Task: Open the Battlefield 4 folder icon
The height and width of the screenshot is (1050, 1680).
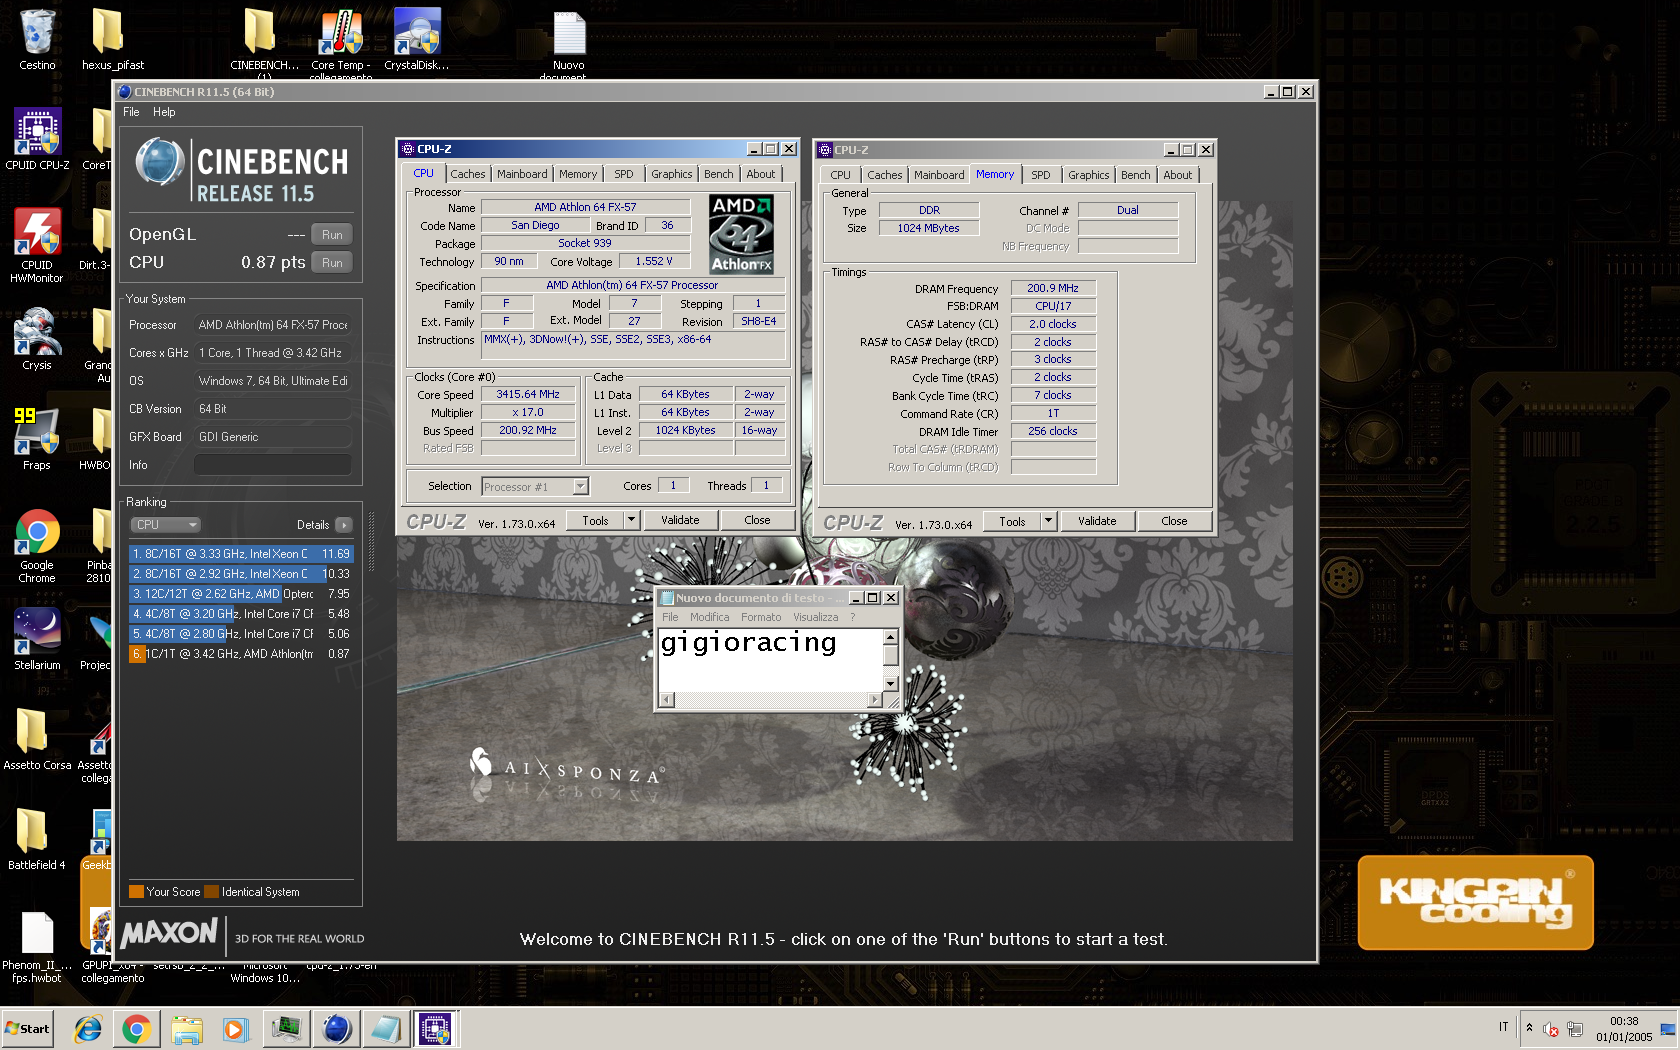Action: tap(37, 838)
